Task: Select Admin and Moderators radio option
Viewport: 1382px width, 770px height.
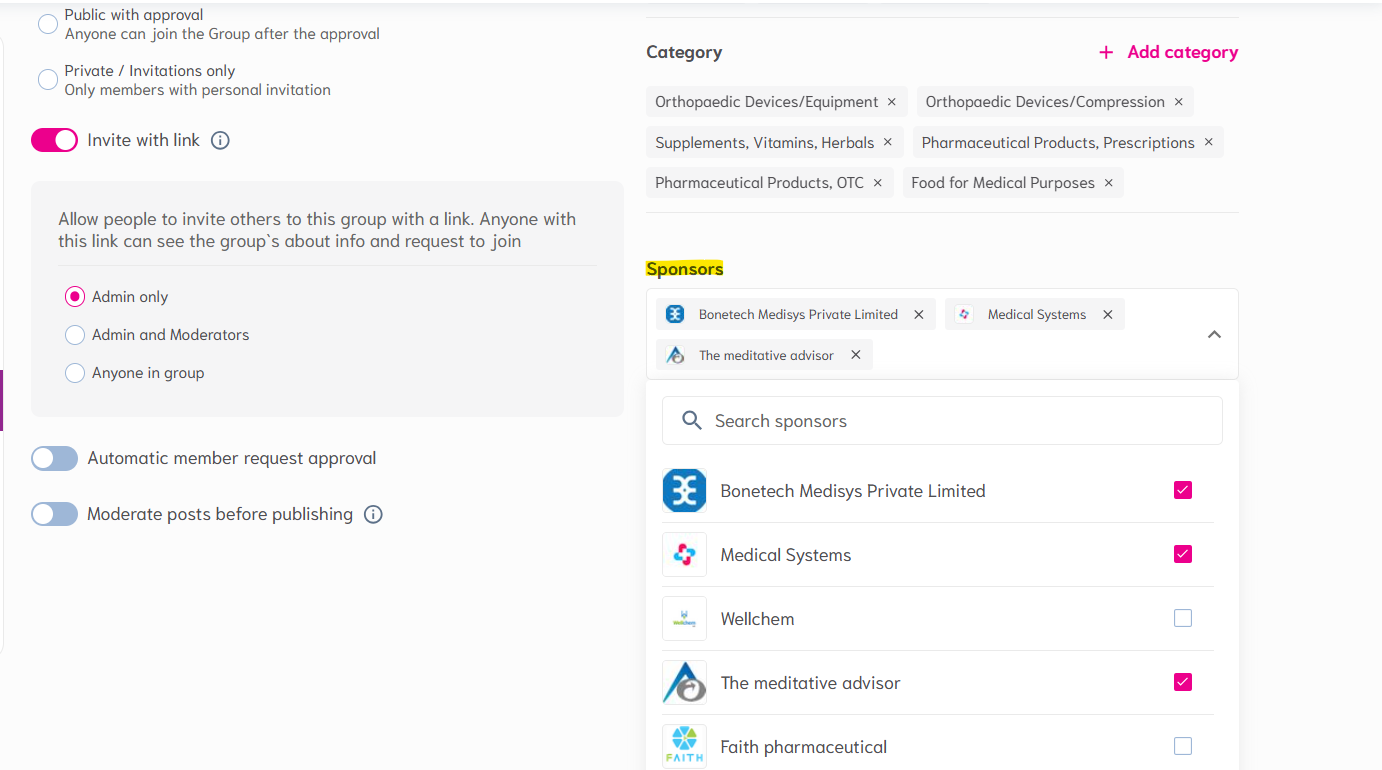Action: [x=75, y=335]
